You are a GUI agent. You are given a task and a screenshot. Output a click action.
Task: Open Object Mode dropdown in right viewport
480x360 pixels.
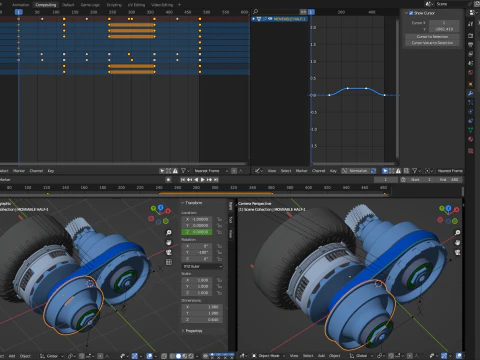(269, 356)
